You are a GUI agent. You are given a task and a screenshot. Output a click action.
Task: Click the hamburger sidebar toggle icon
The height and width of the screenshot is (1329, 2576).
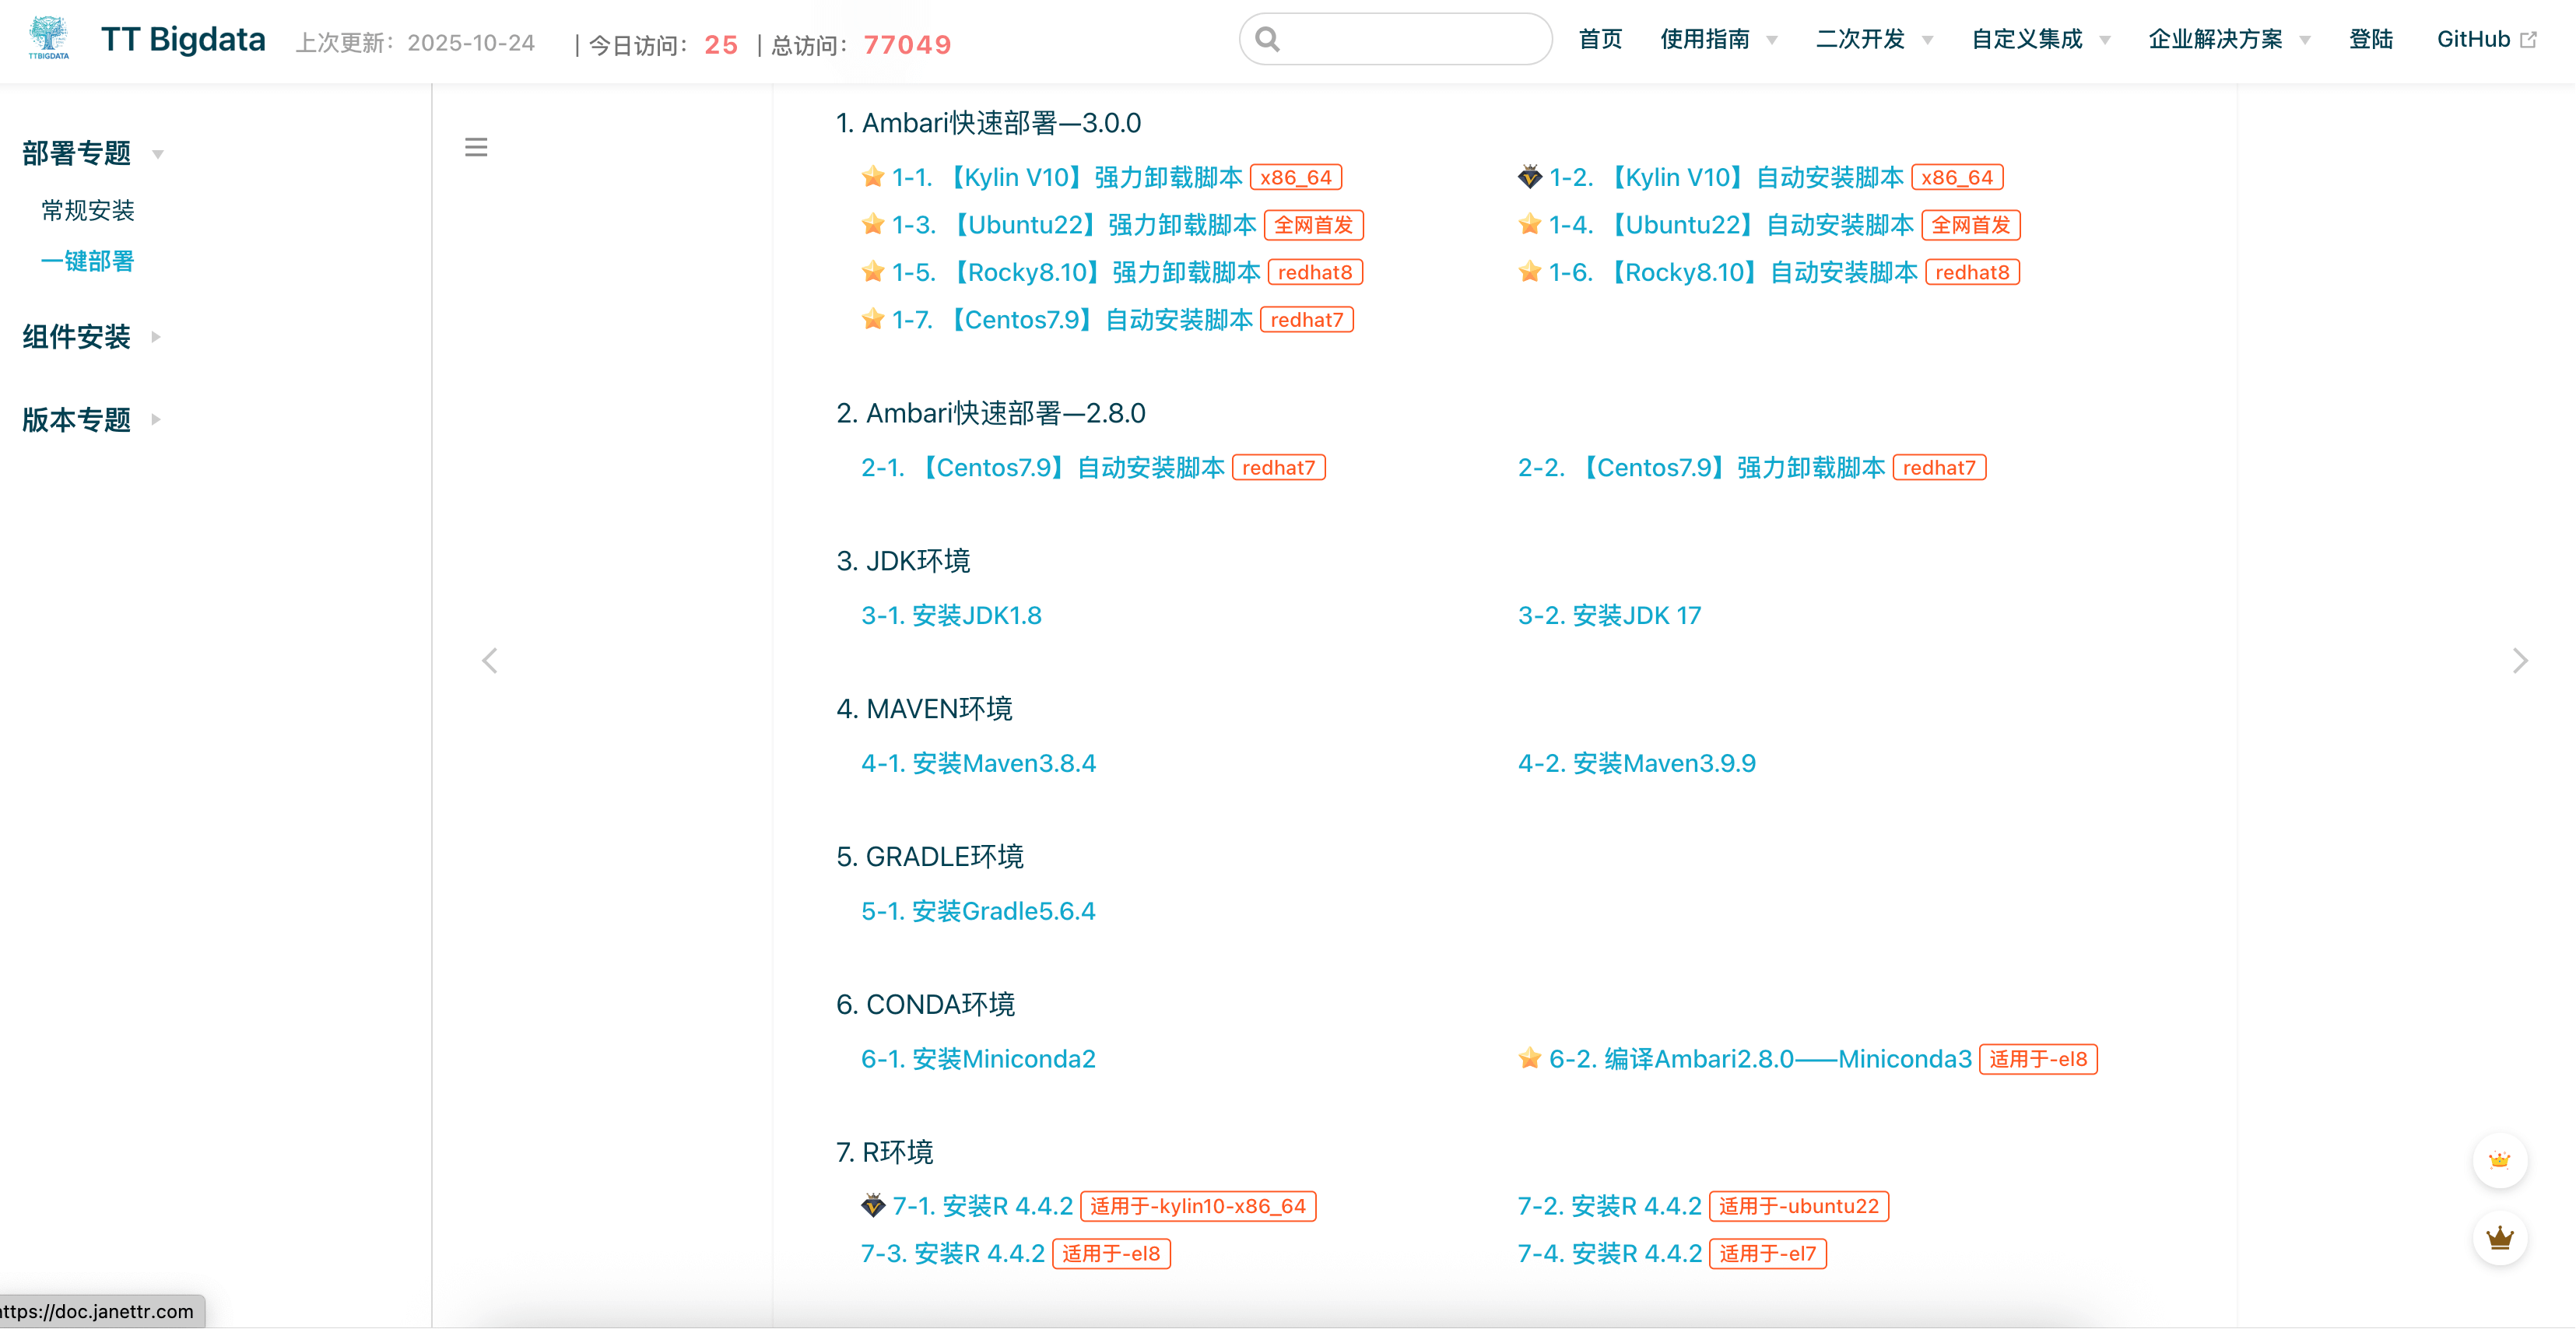pos(476,146)
